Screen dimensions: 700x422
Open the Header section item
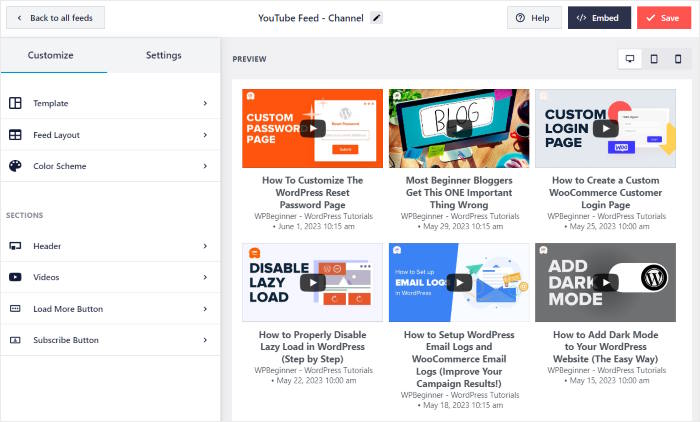(x=110, y=246)
